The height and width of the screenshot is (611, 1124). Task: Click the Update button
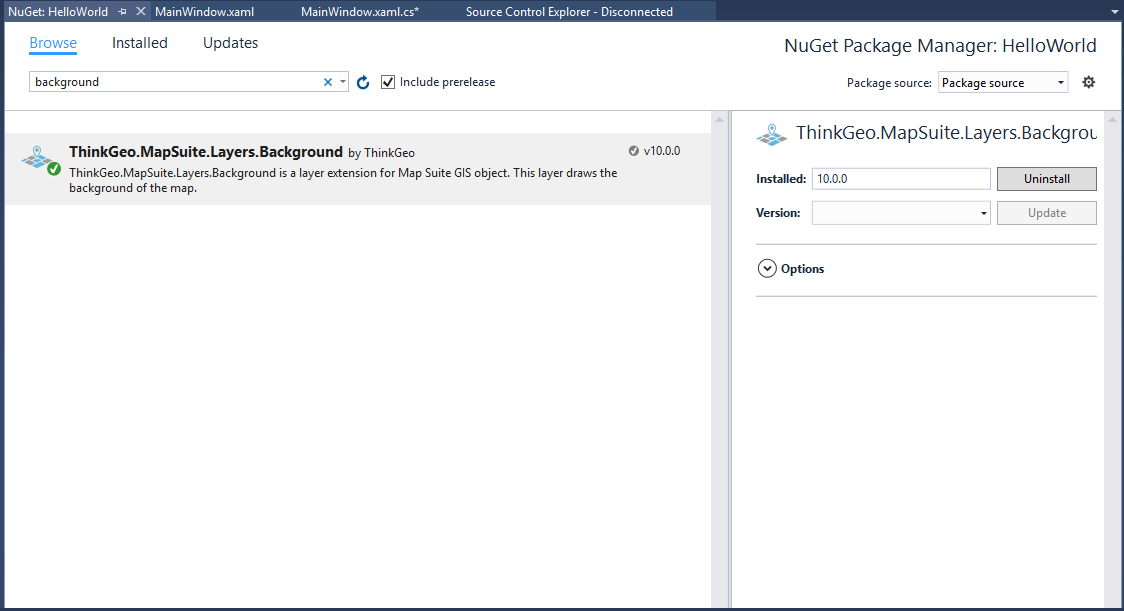click(x=1047, y=213)
